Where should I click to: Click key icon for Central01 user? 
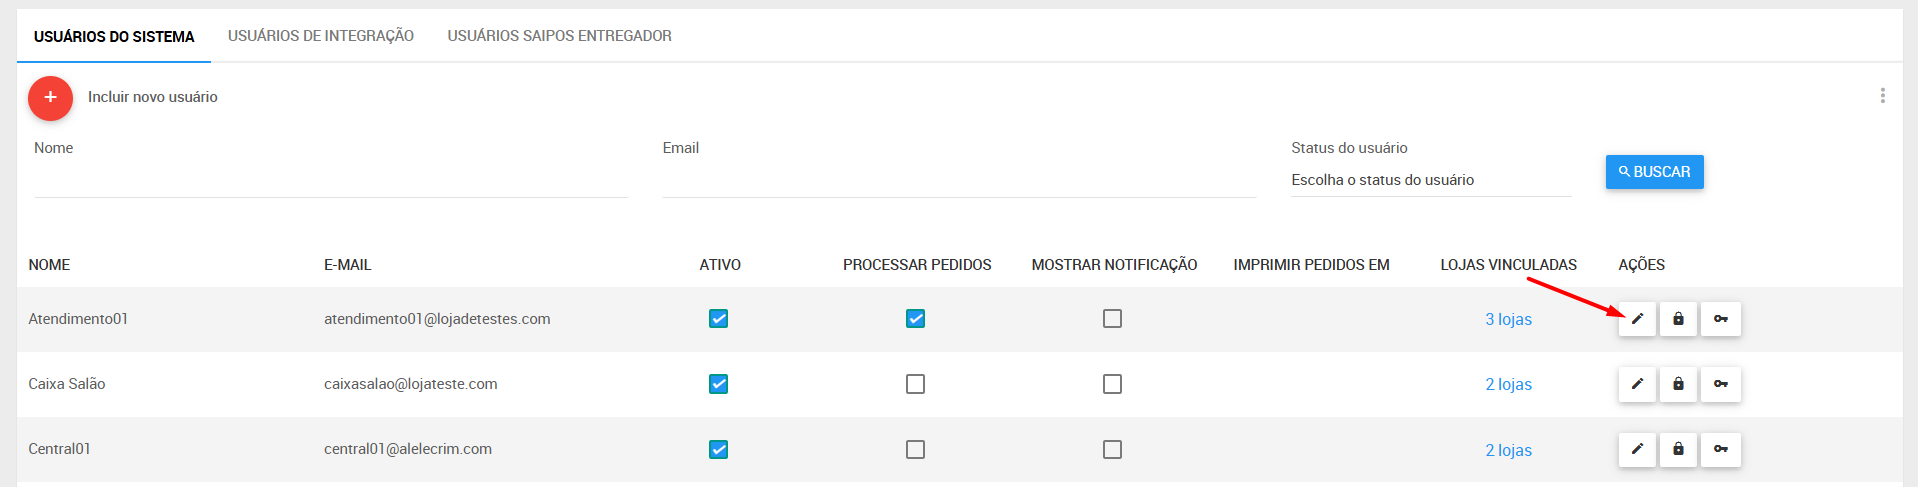pyautogui.click(x=1720, y=449)
